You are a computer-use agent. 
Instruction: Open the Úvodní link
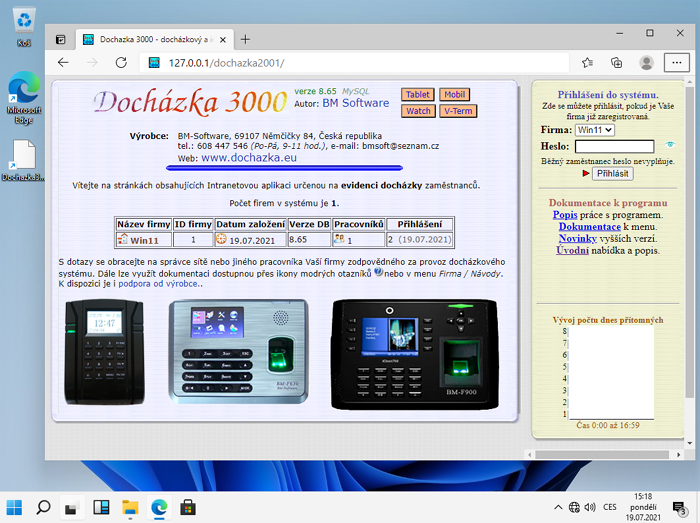click(x=572, y=250)
